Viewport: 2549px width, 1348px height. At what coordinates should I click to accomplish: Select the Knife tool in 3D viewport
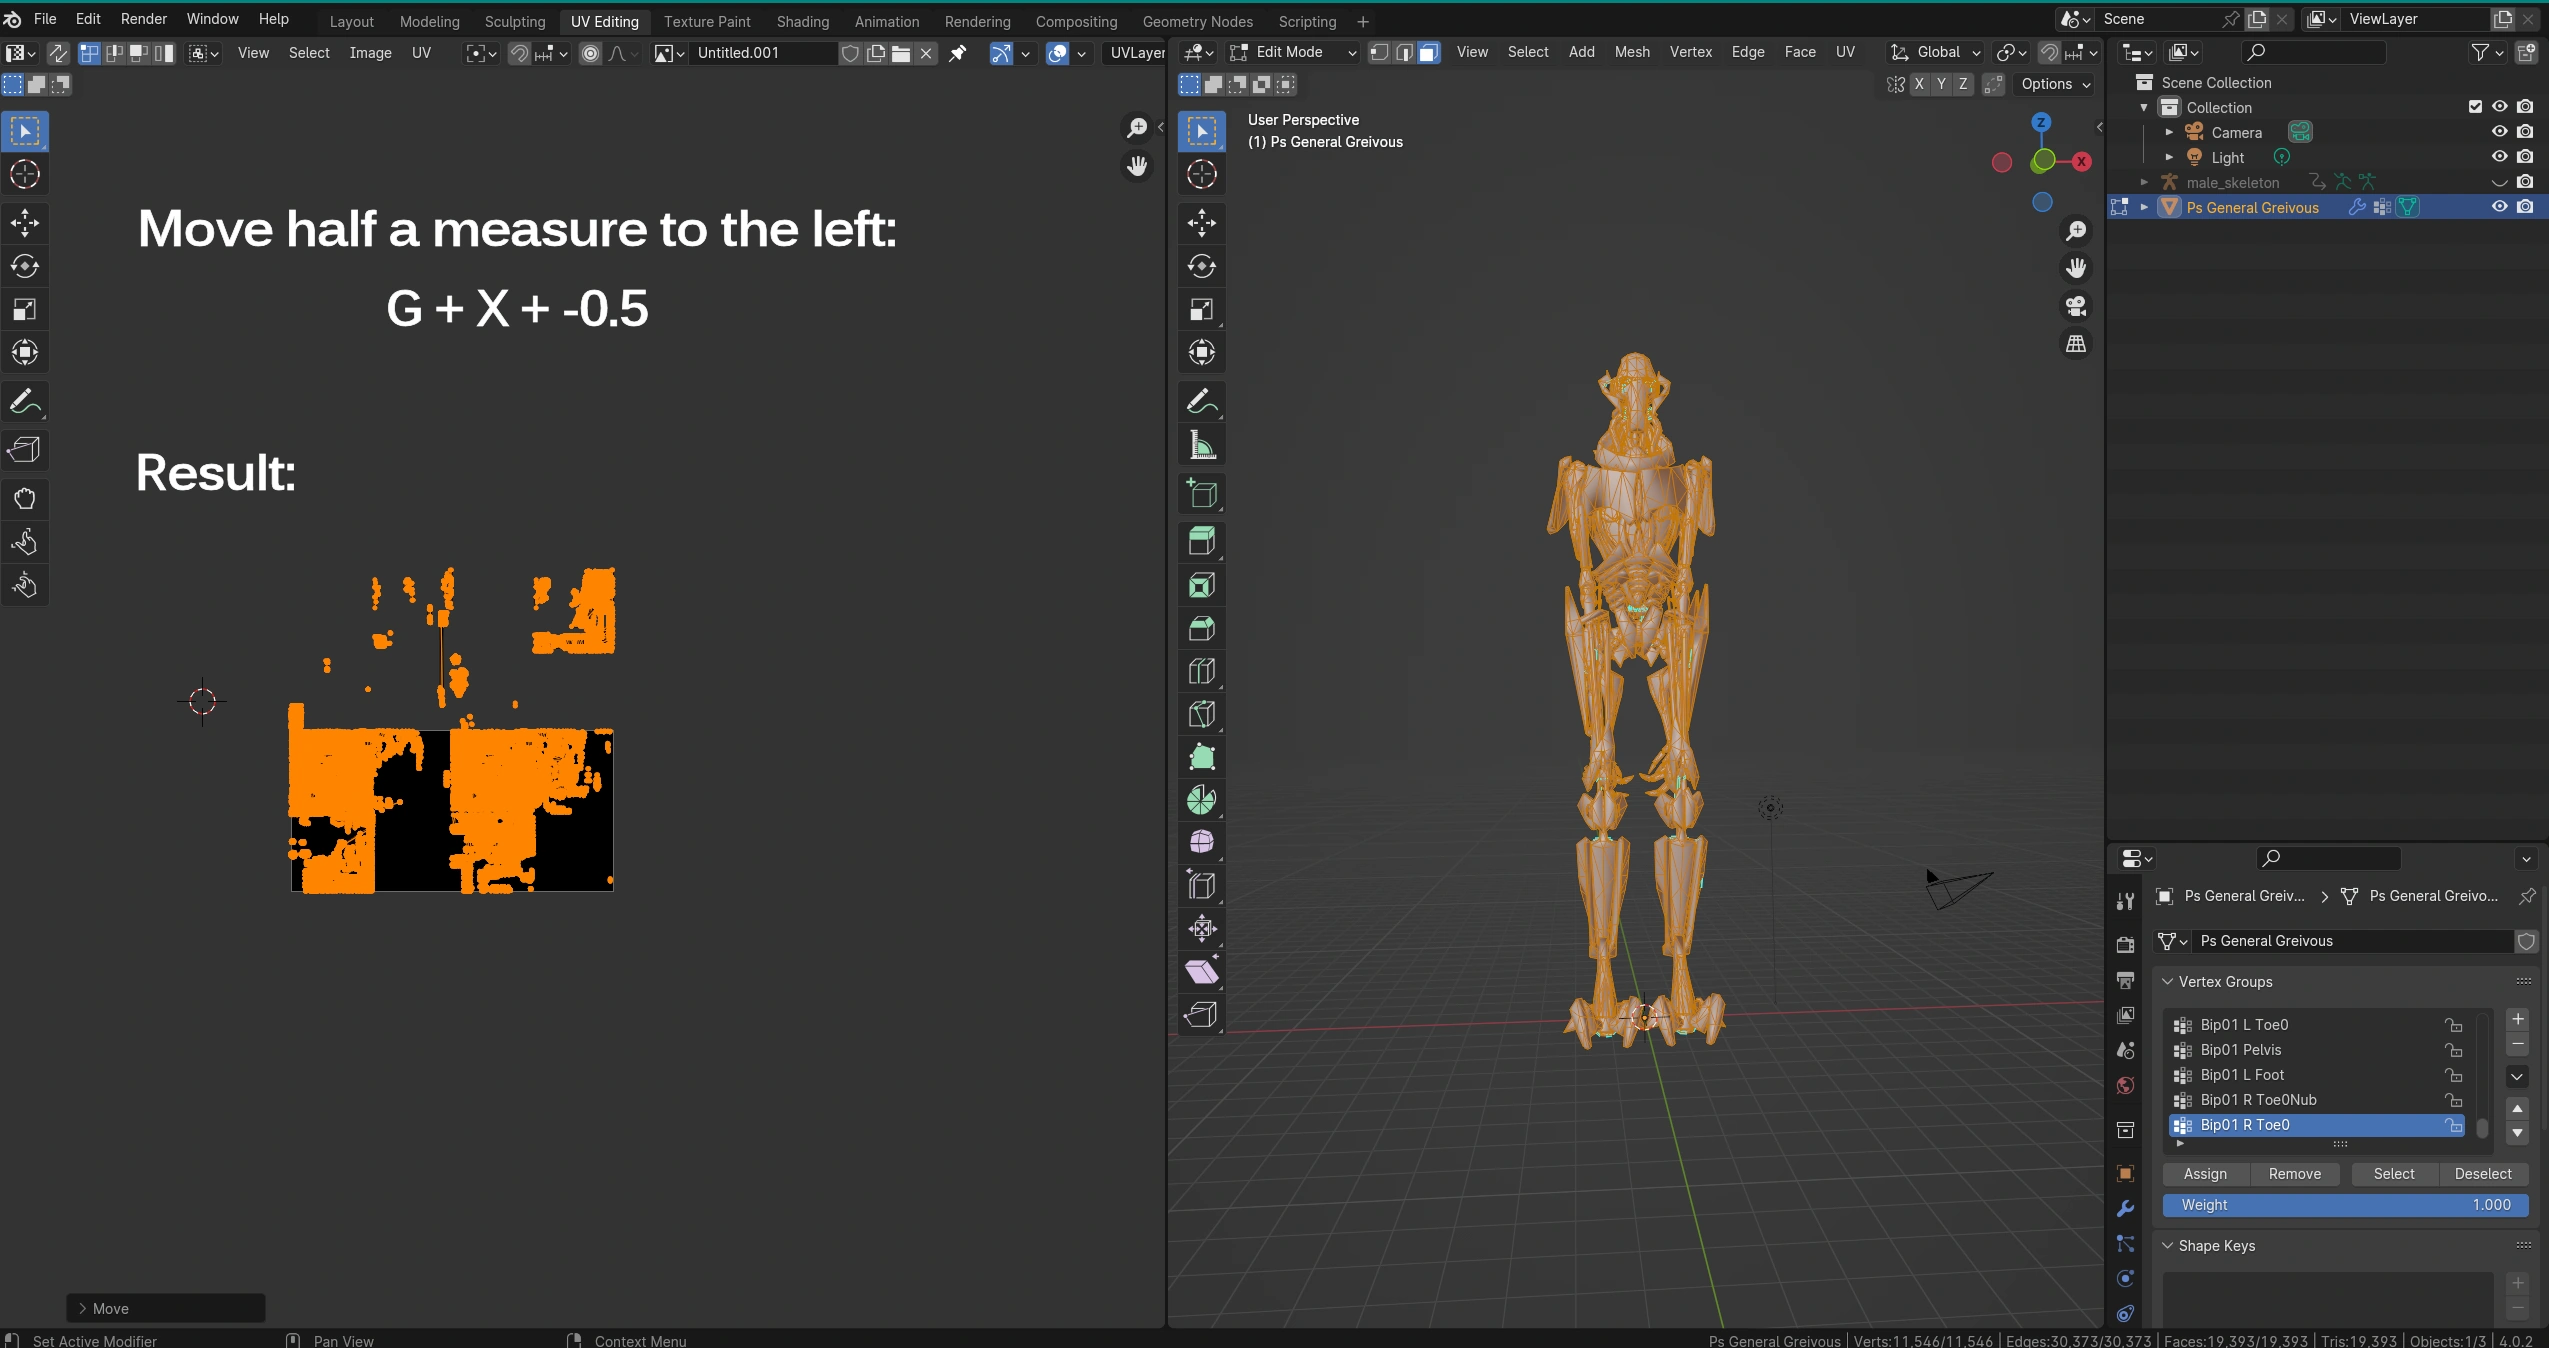click(1201, 714)
